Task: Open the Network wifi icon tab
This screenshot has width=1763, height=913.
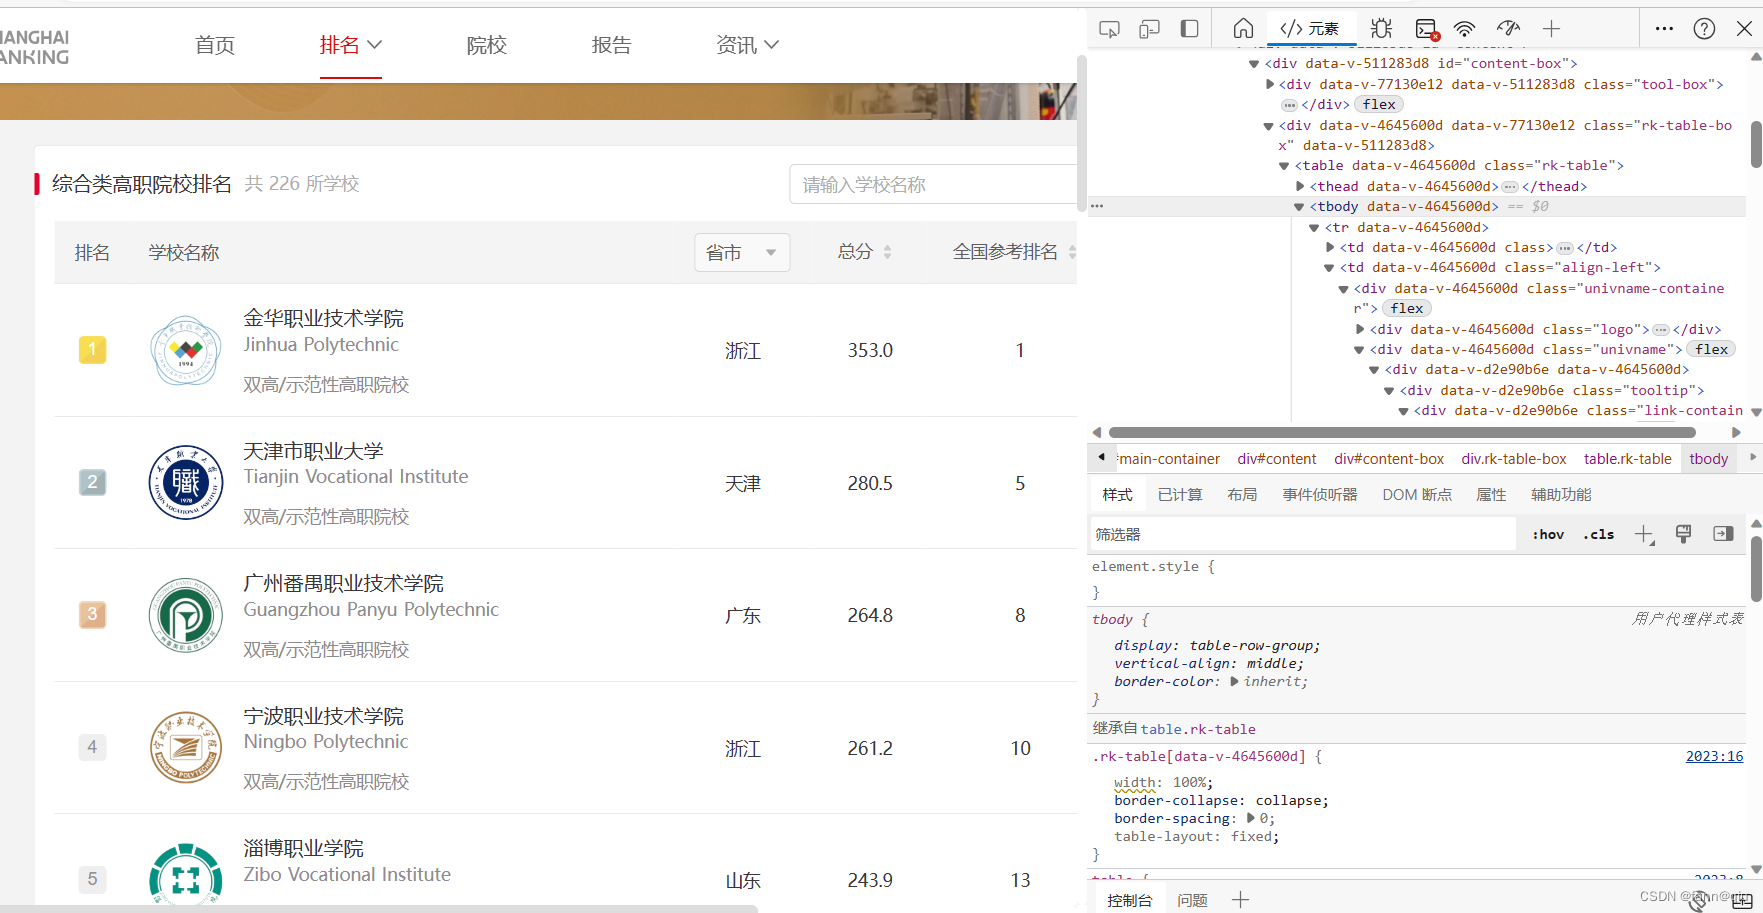Action: 1464,29
